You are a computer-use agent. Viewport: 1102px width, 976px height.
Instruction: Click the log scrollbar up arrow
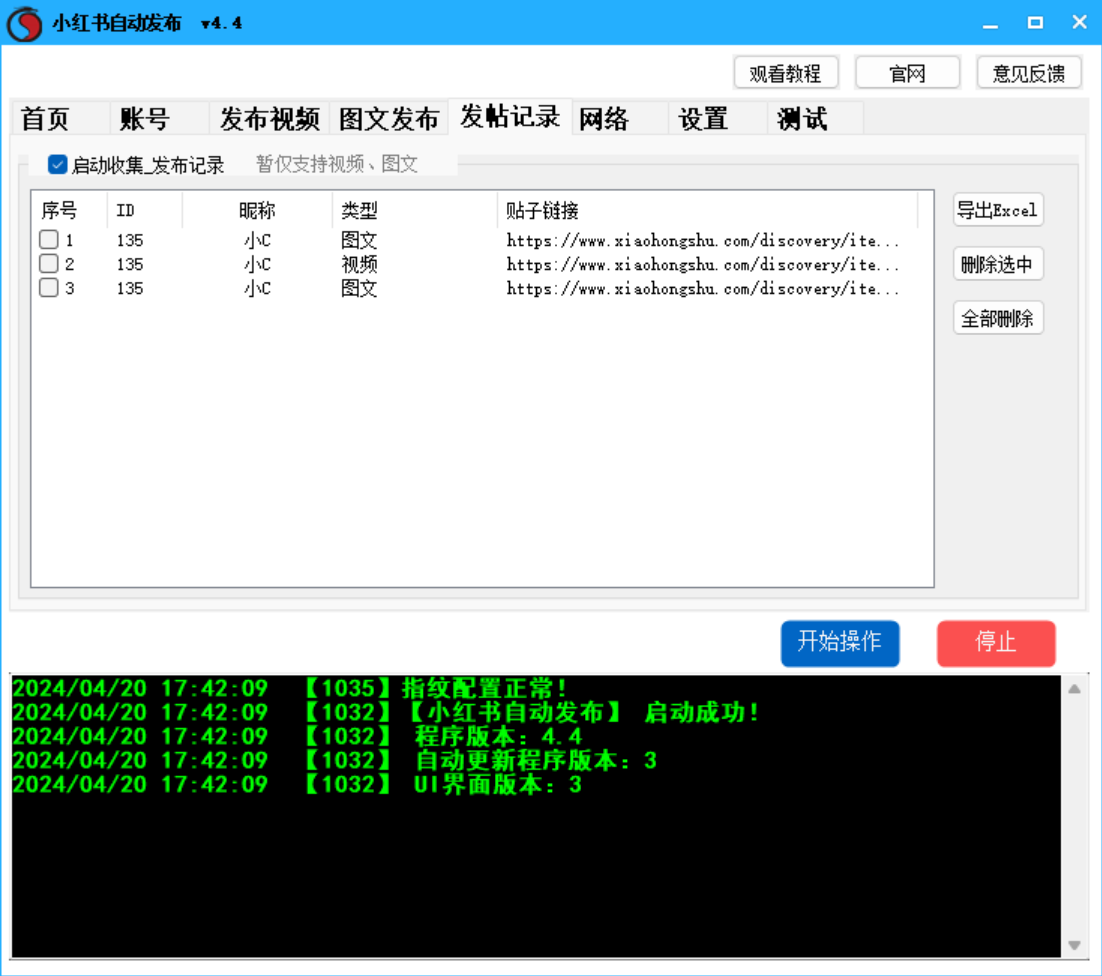tap(1075, 689)
